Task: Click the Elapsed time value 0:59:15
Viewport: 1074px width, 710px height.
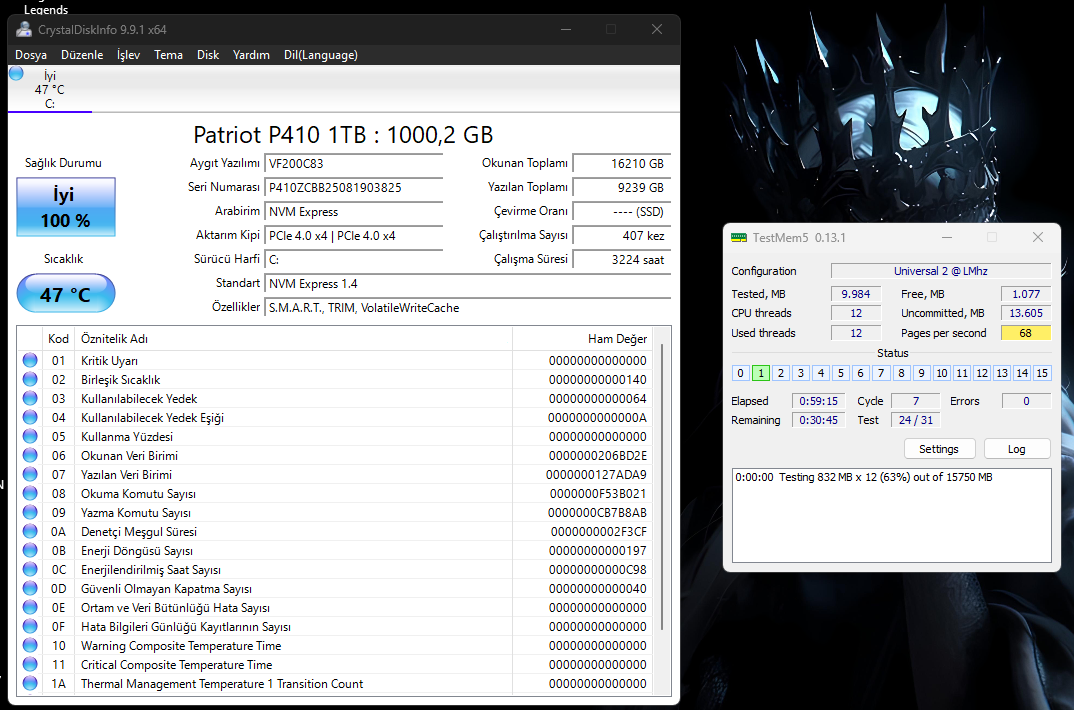Action: point(819,401)
